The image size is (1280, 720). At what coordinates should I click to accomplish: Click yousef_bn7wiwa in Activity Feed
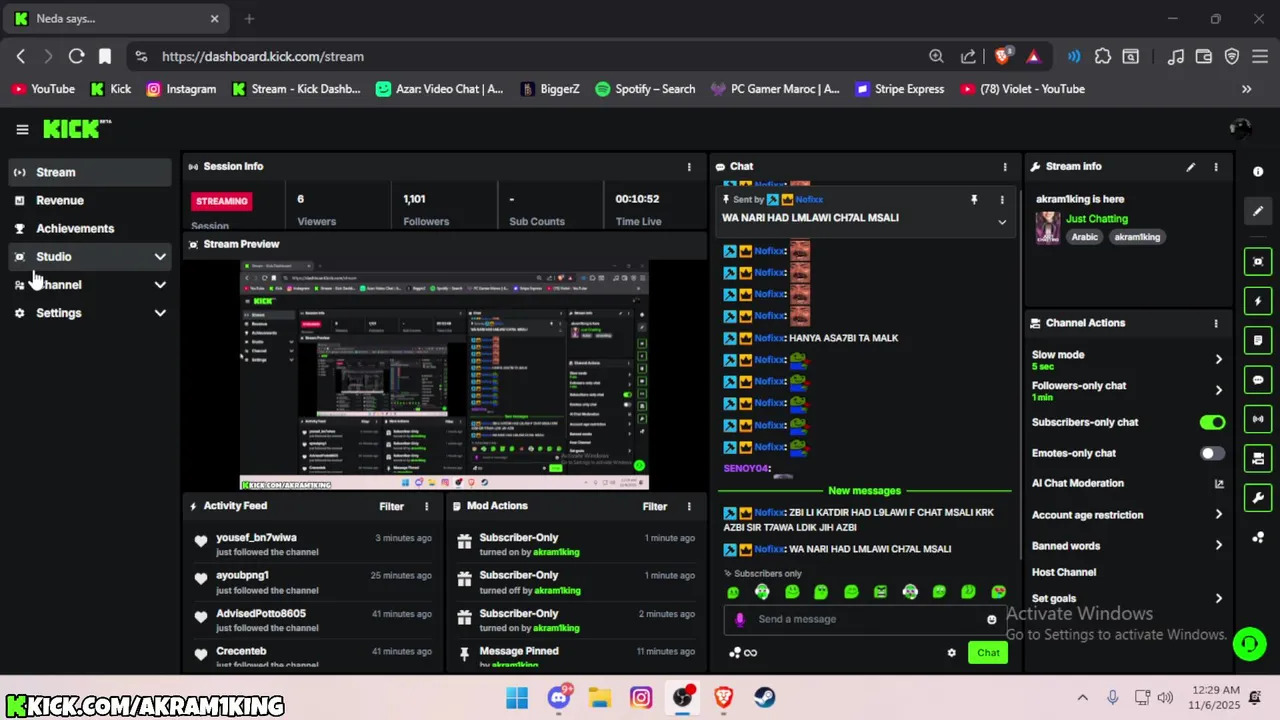[x=256, y=538]
